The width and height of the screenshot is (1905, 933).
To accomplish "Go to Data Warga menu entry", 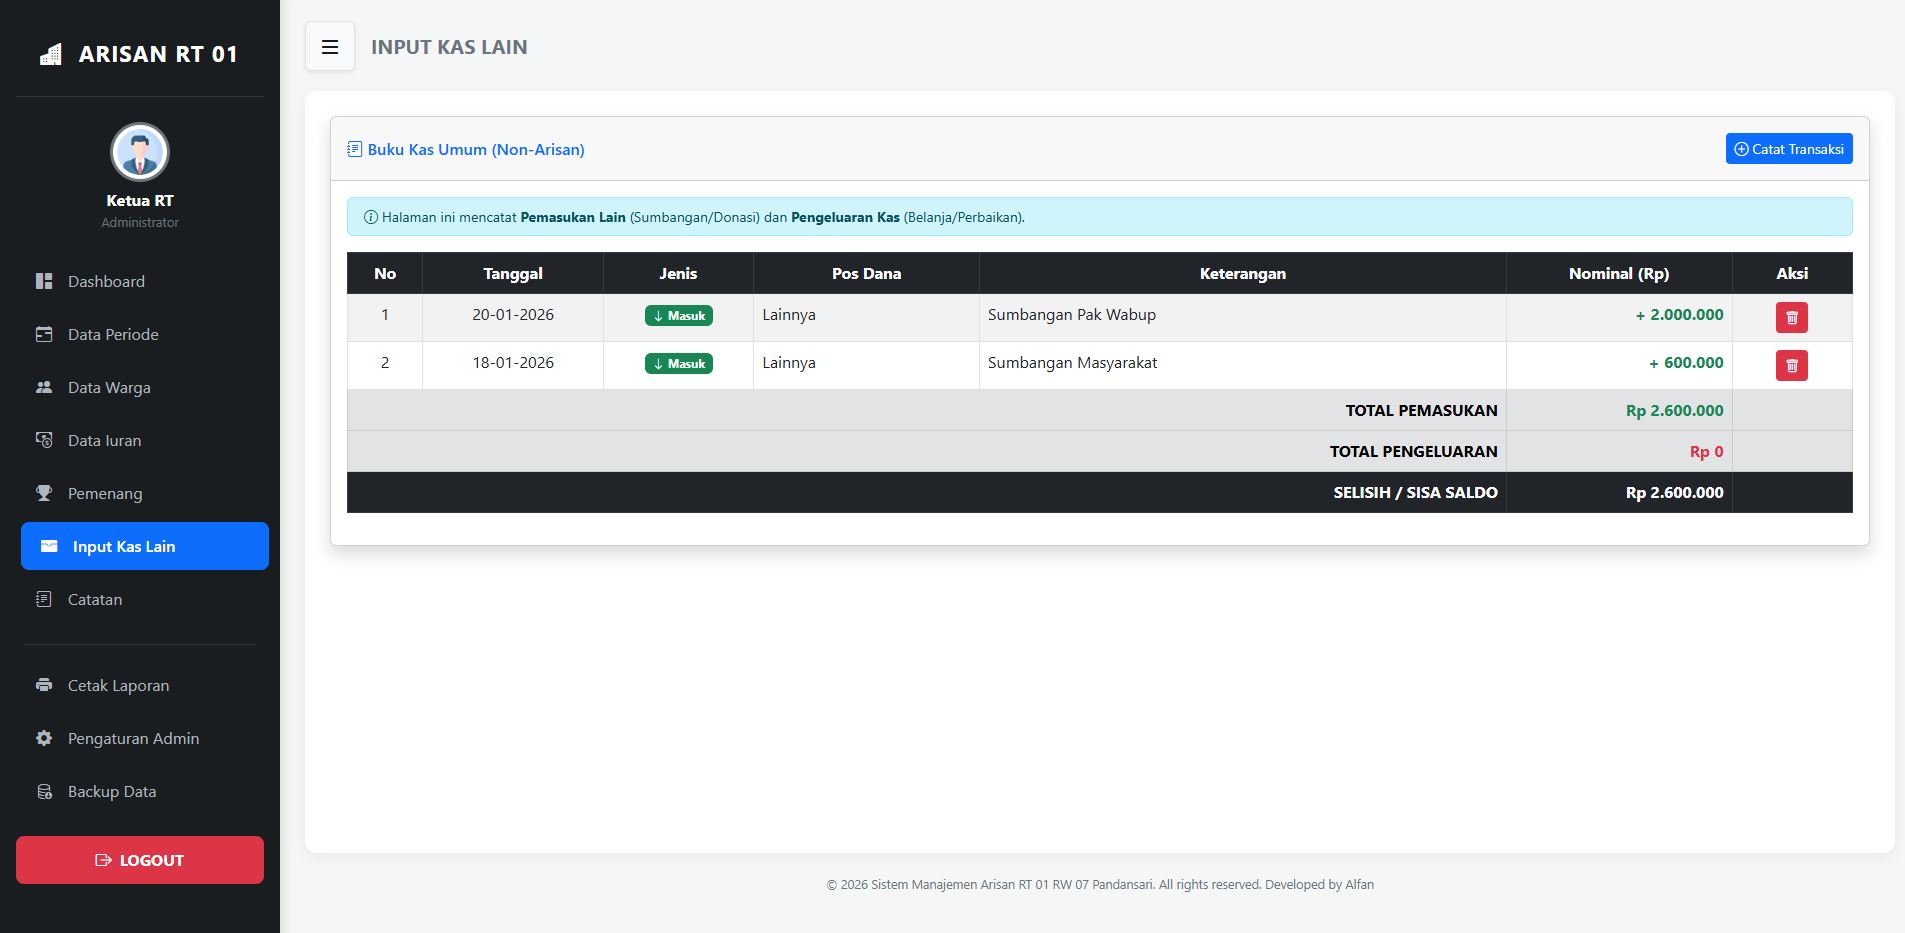I will coord(109,387).
